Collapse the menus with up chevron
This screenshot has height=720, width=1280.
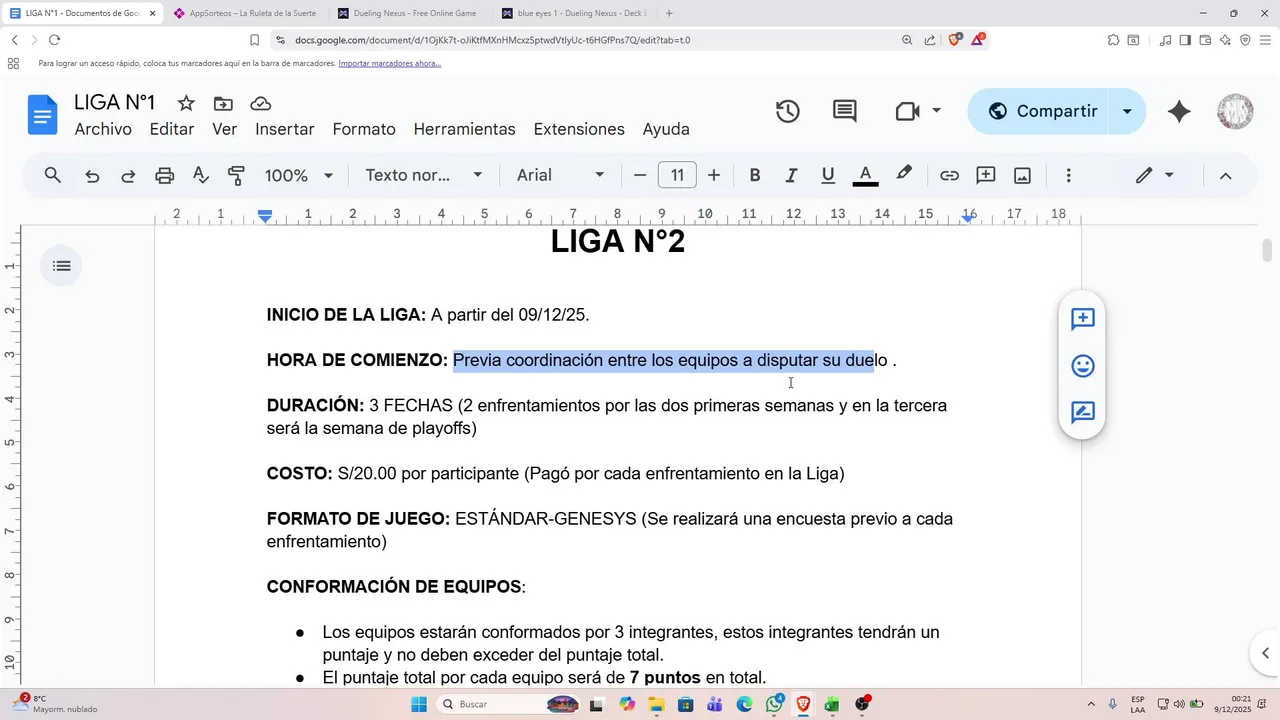(1225, 175)
